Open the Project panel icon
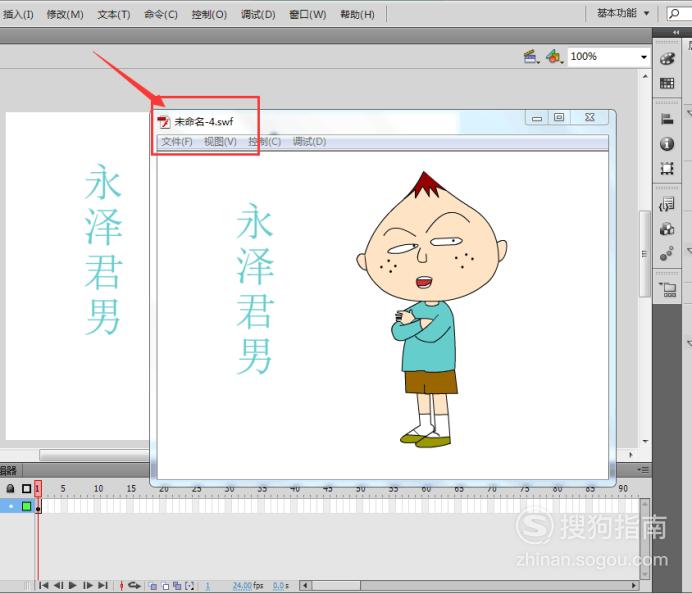 click(x=668, y=289)
